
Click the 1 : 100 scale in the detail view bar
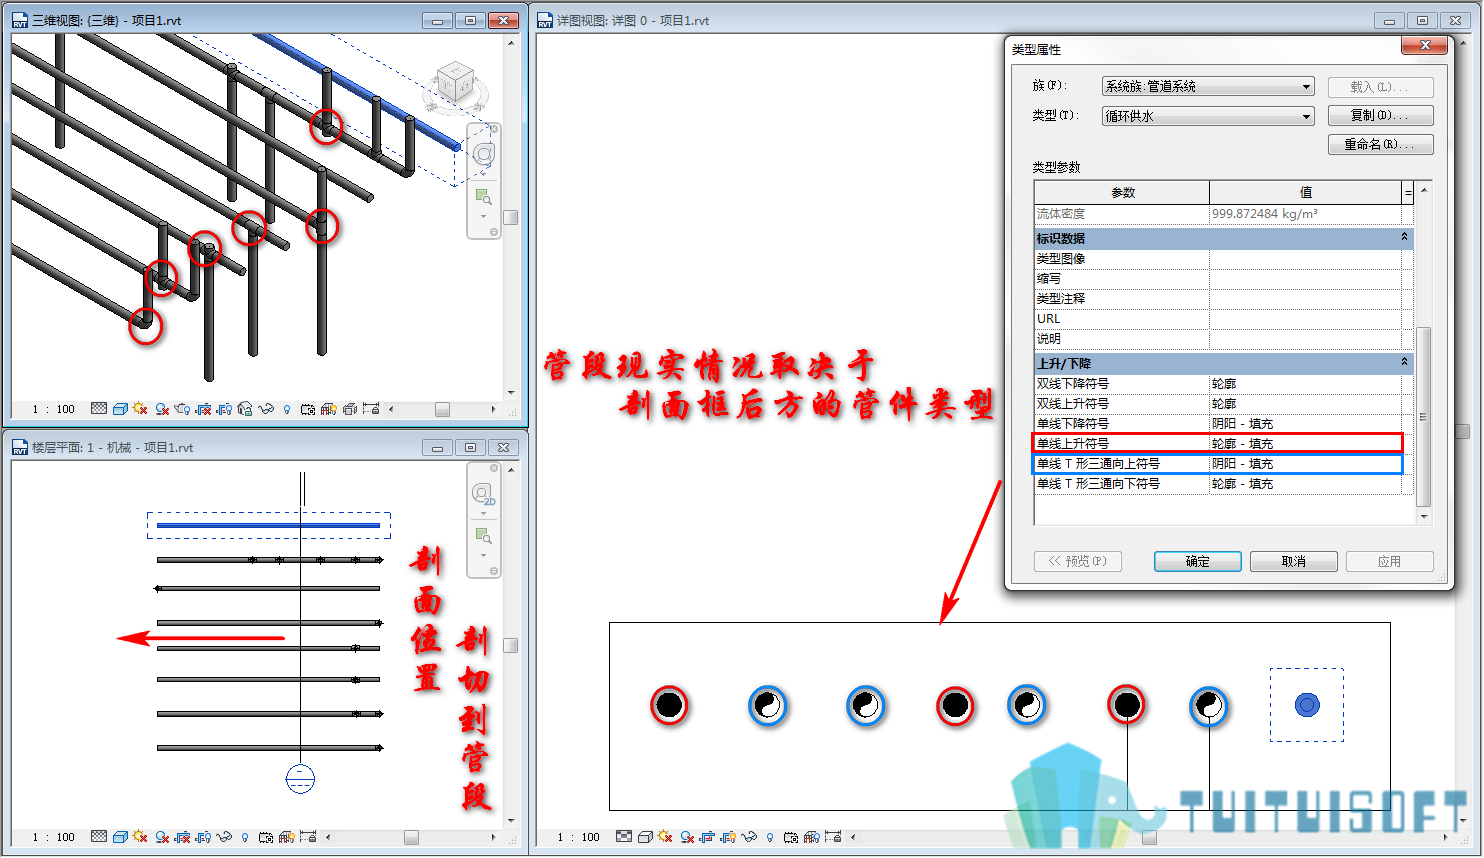click(x=579, y=837)
